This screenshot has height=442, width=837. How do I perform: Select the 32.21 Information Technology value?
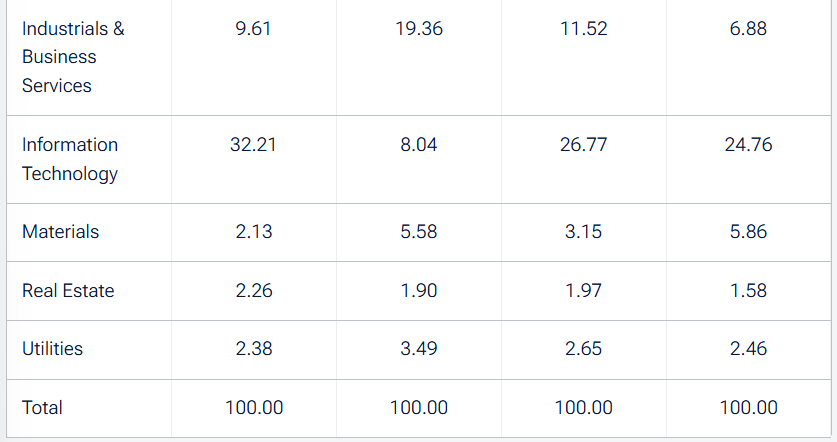pyautogui.click(x=254, y=145)
